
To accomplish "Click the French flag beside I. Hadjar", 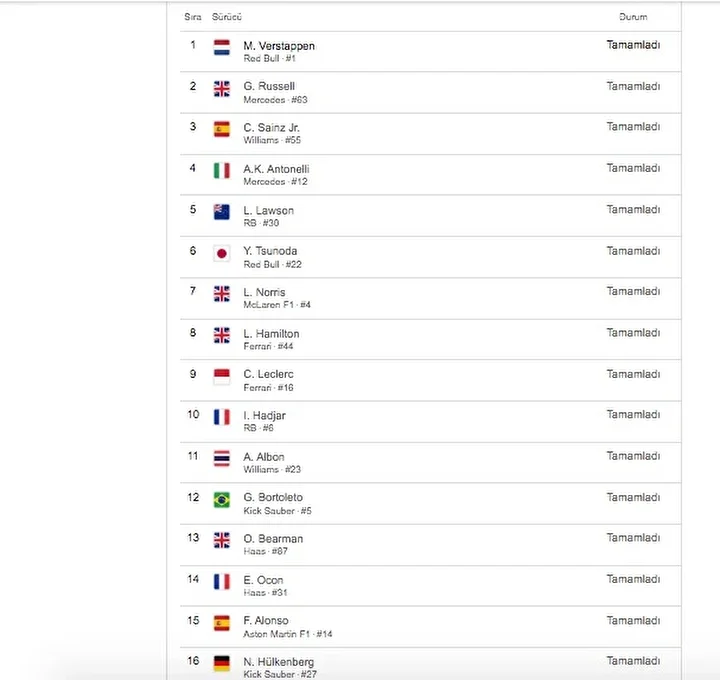I will (x=222, y=417).
